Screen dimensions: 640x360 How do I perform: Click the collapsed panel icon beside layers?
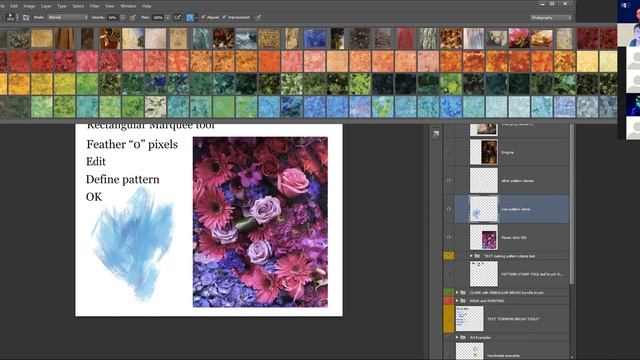point(436,133)
